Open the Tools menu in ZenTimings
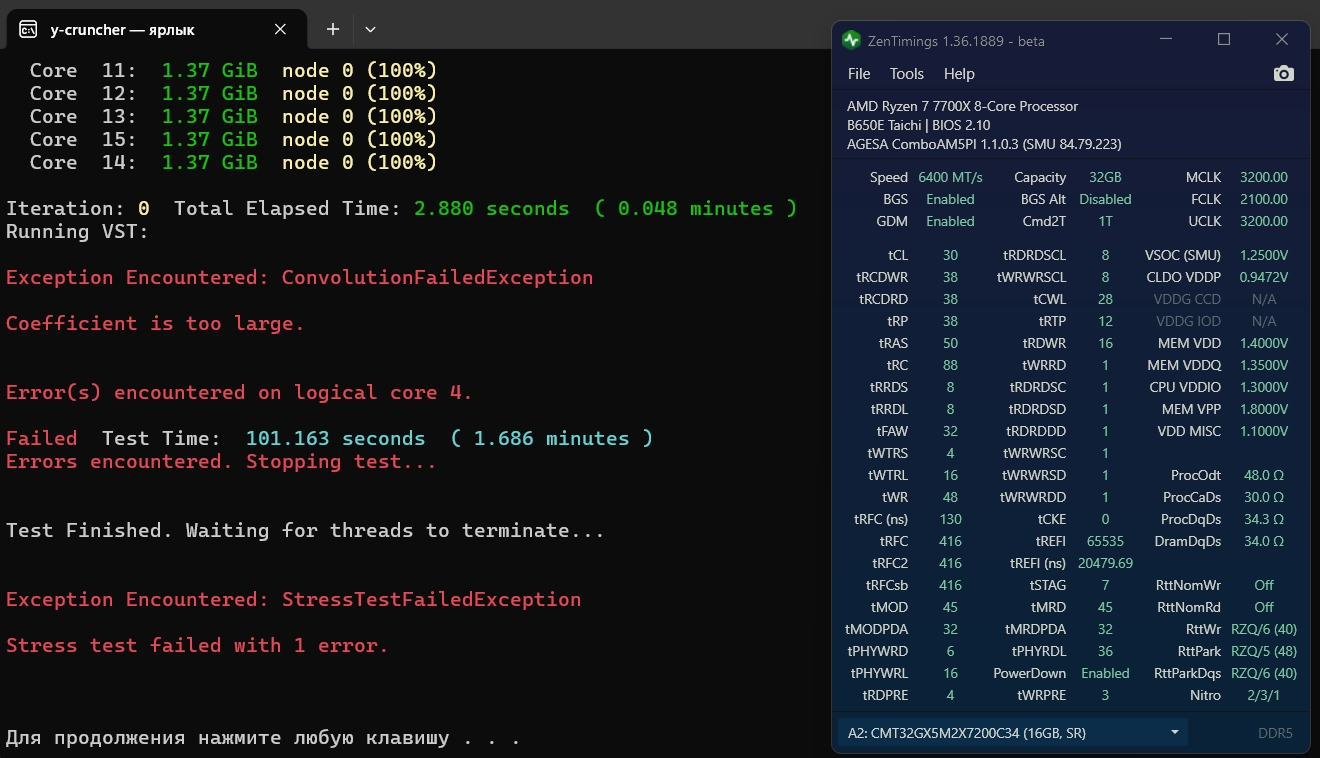This screenshot has height=758, width=1320. click(906, 74)
